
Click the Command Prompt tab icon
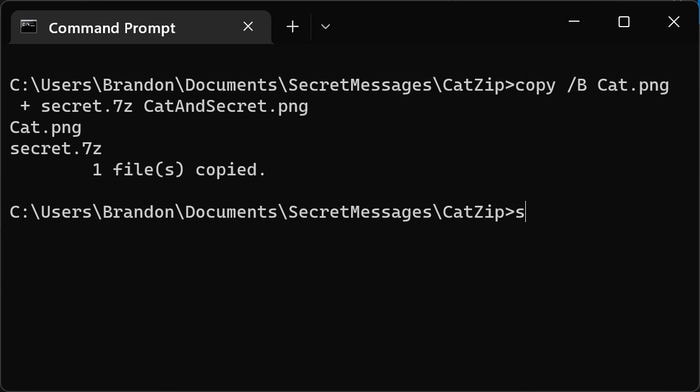29,27
